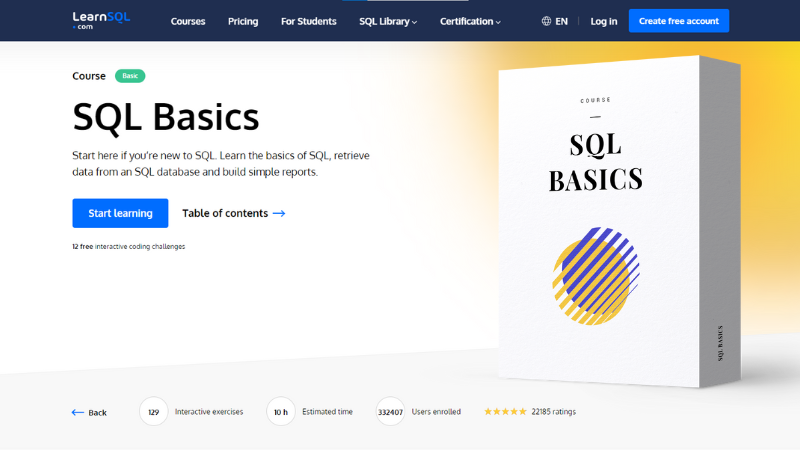Click the five-star rating icons
This screenshot has height=450, width=800.
pos(505,411)
